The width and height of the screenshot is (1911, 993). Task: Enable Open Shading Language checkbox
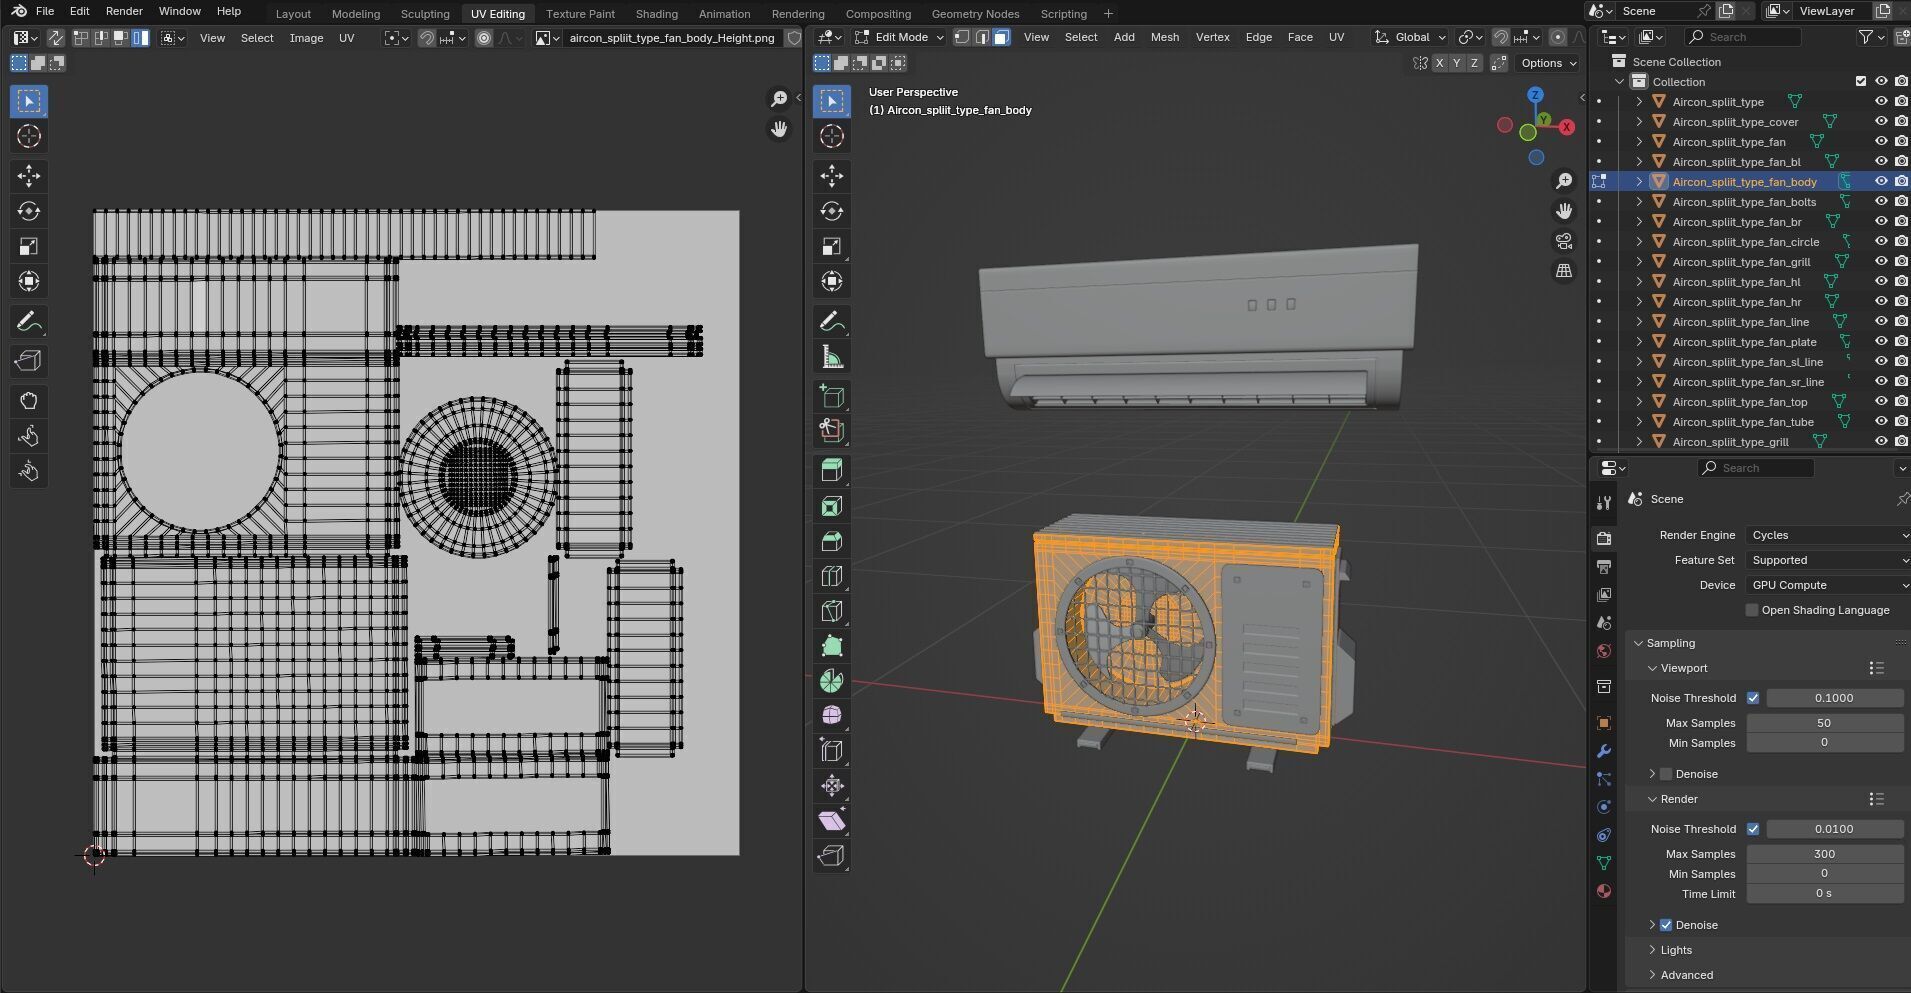(1752, 610)
